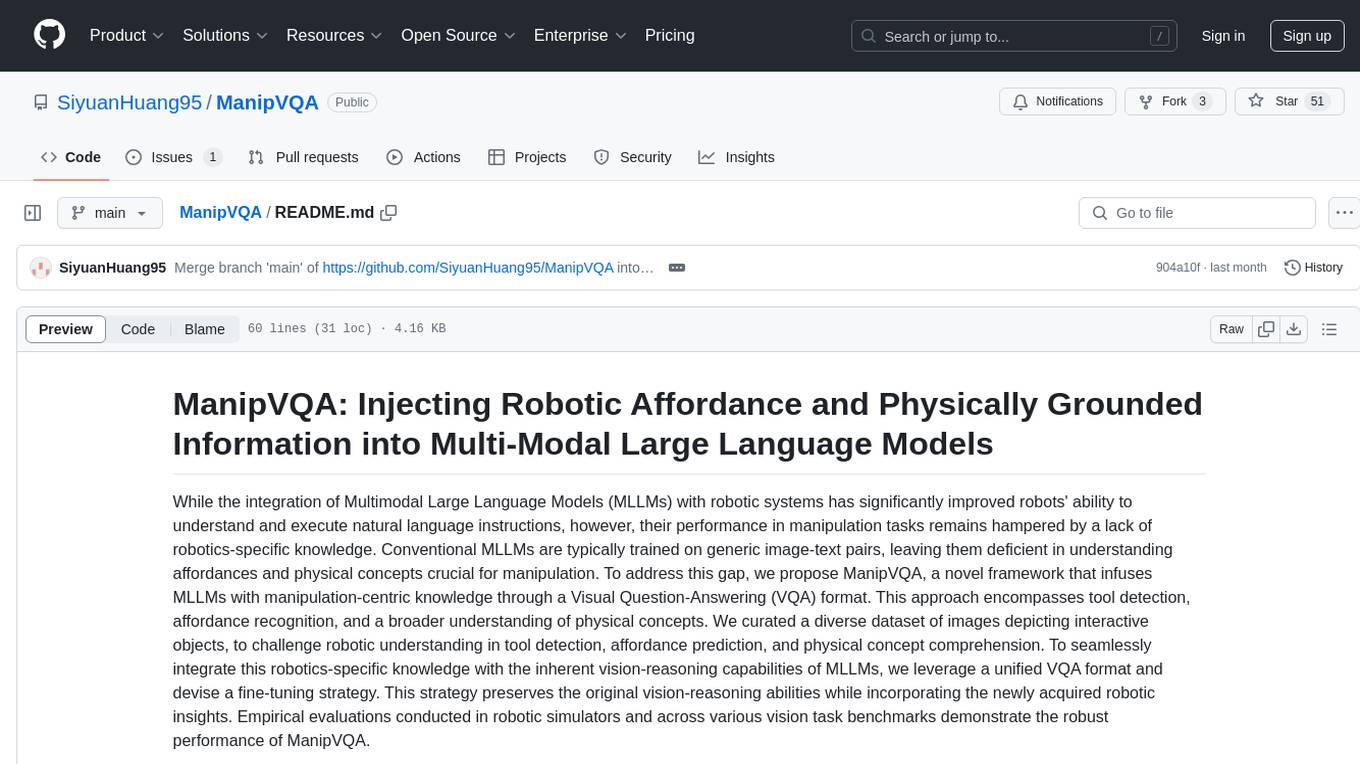The image size is (1360, 764).
Task: Switch to the Pull requests tab
Action: pos(303,157)
